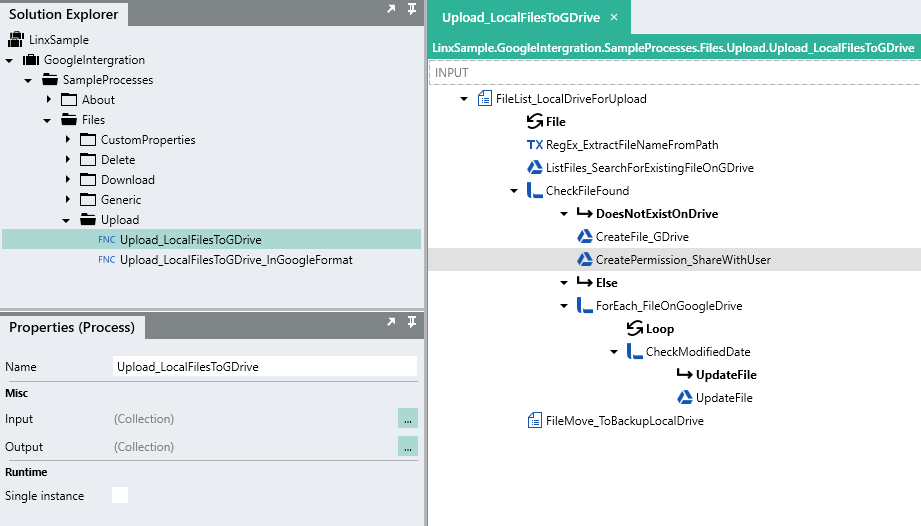Select the Solution Explorer panel header
This screenshot has width=921, height=526.
tap(63, 14)
